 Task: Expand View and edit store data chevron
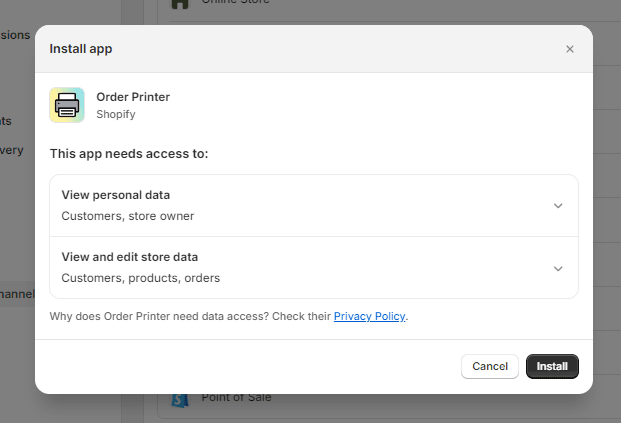point(558,268)
